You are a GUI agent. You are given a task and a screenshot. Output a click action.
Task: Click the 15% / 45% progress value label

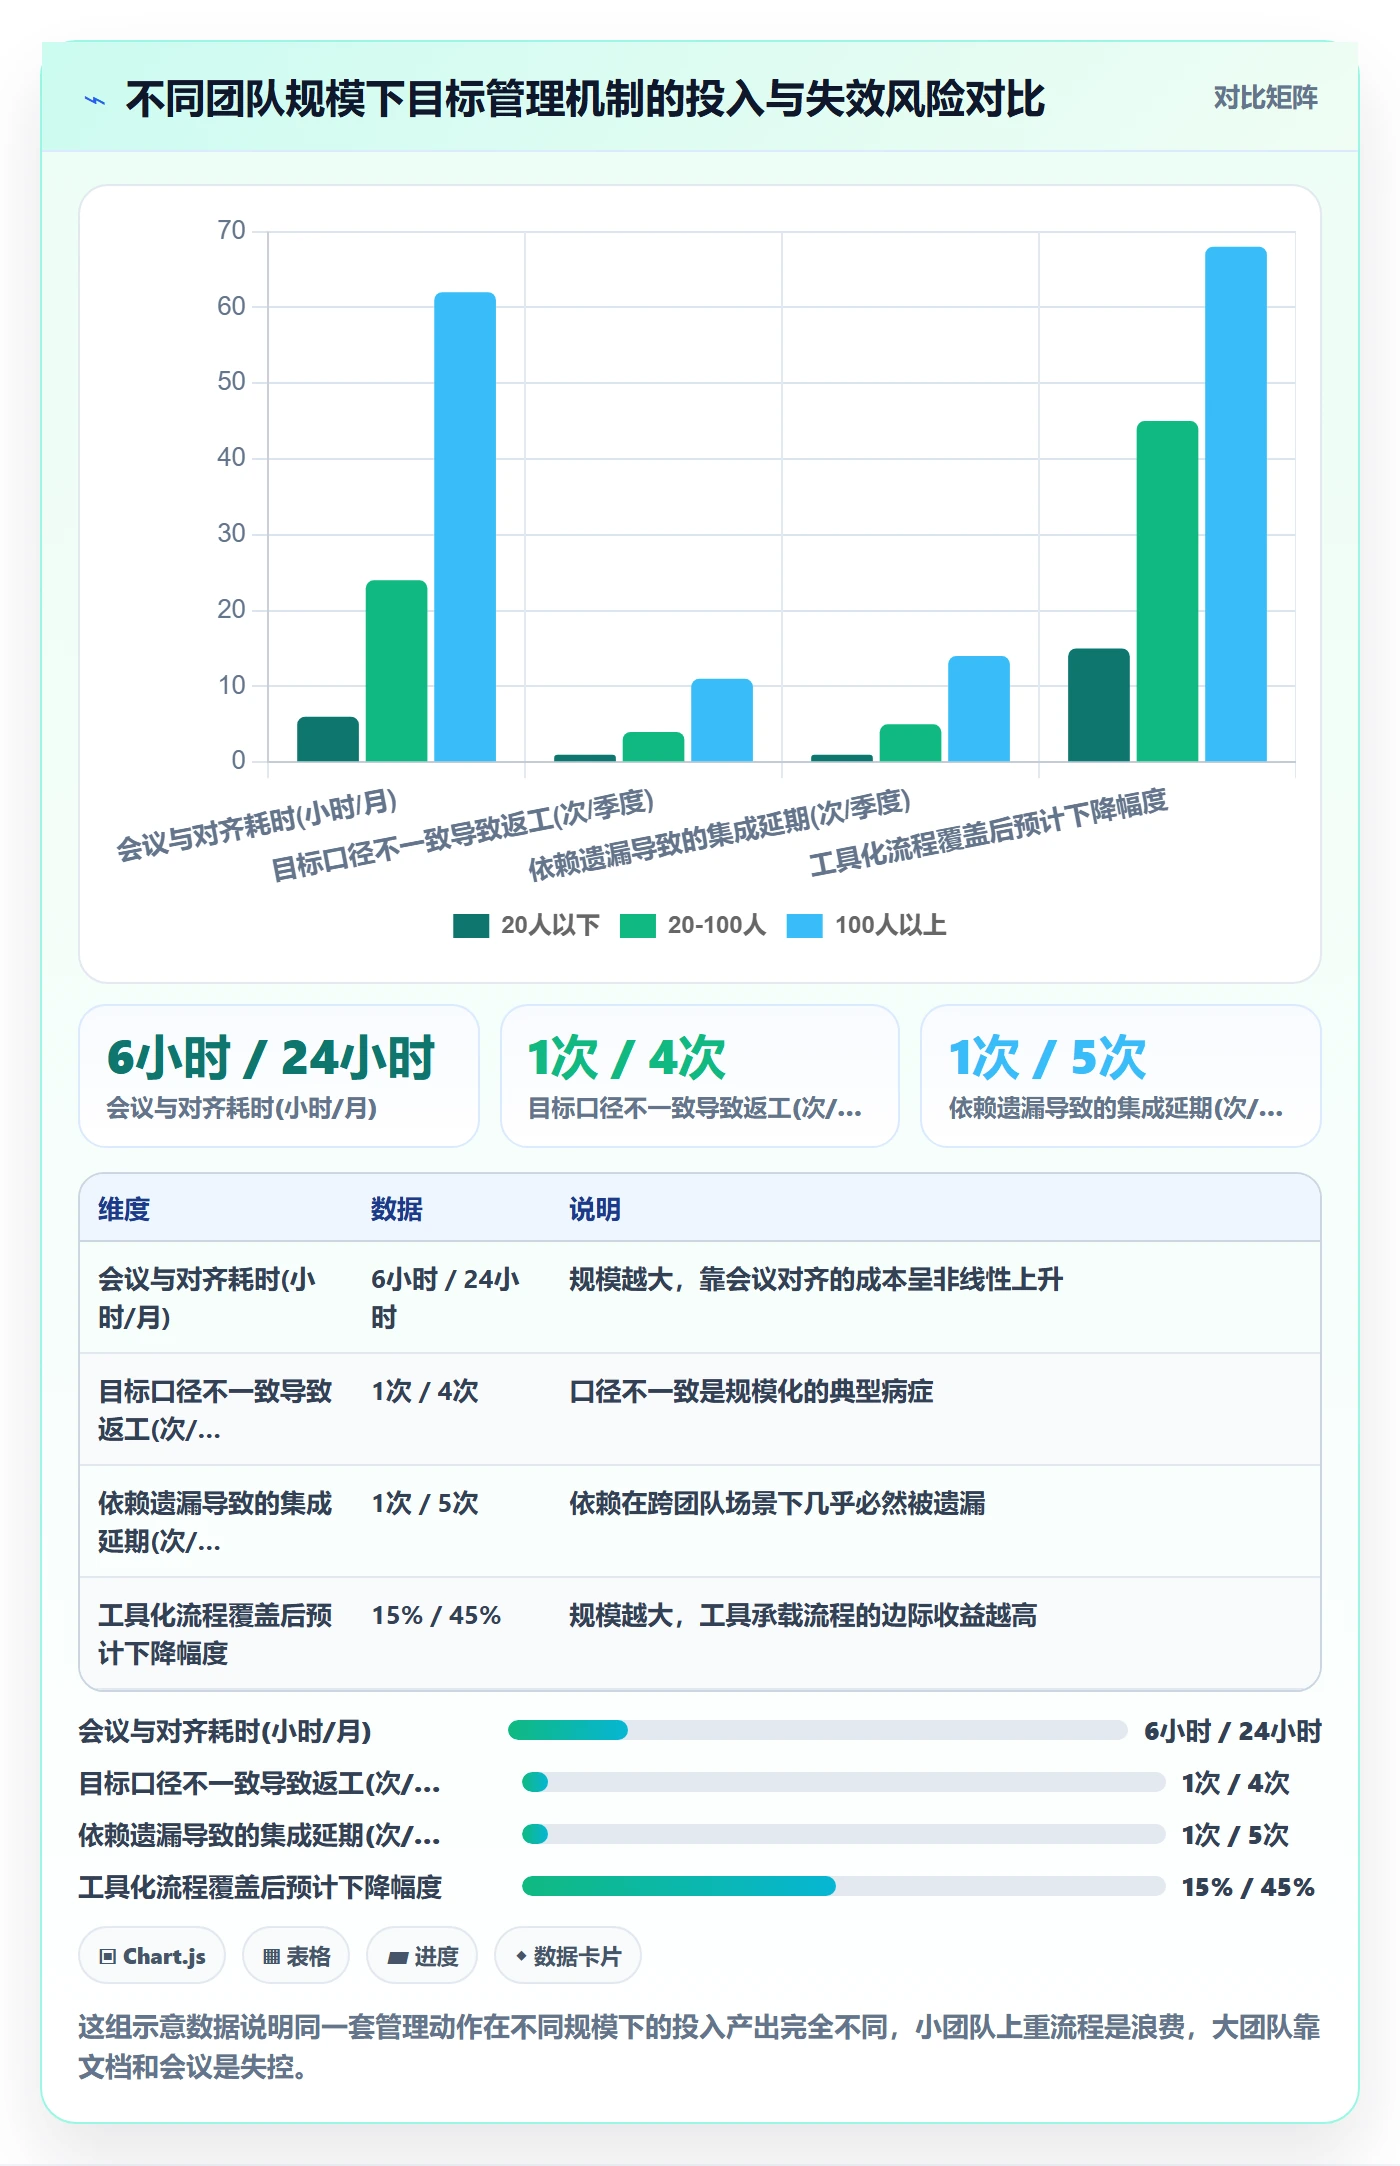point(1248,1887)
